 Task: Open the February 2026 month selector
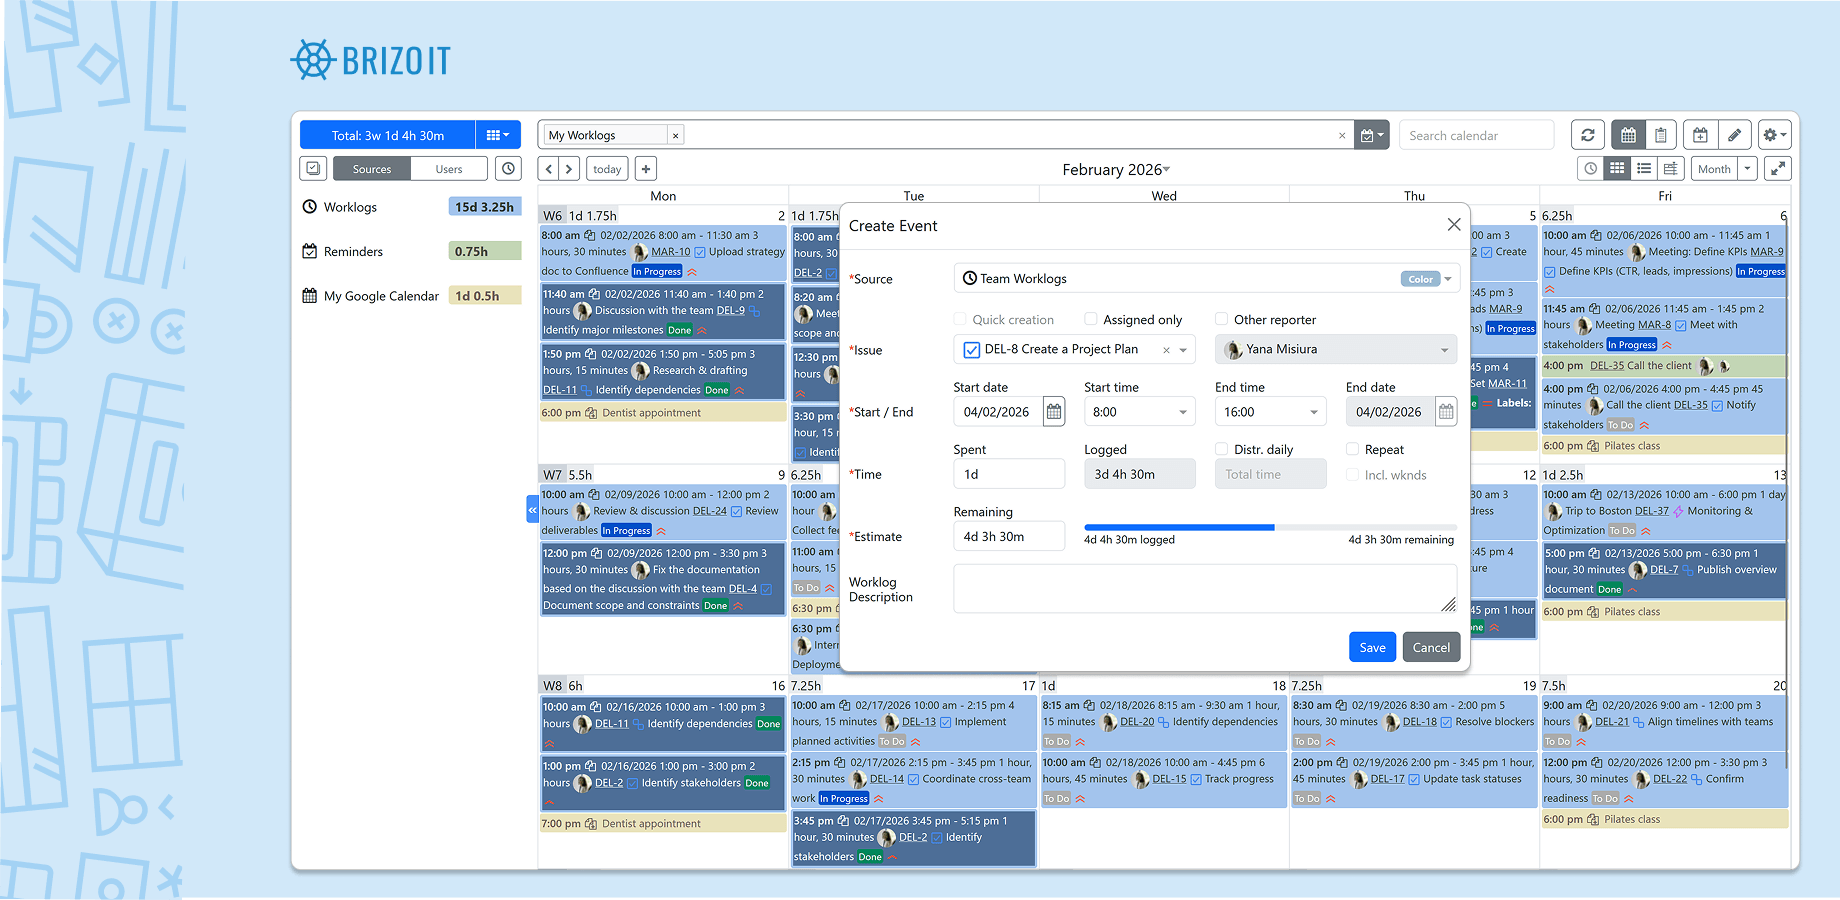click(x=1115, y=169)
